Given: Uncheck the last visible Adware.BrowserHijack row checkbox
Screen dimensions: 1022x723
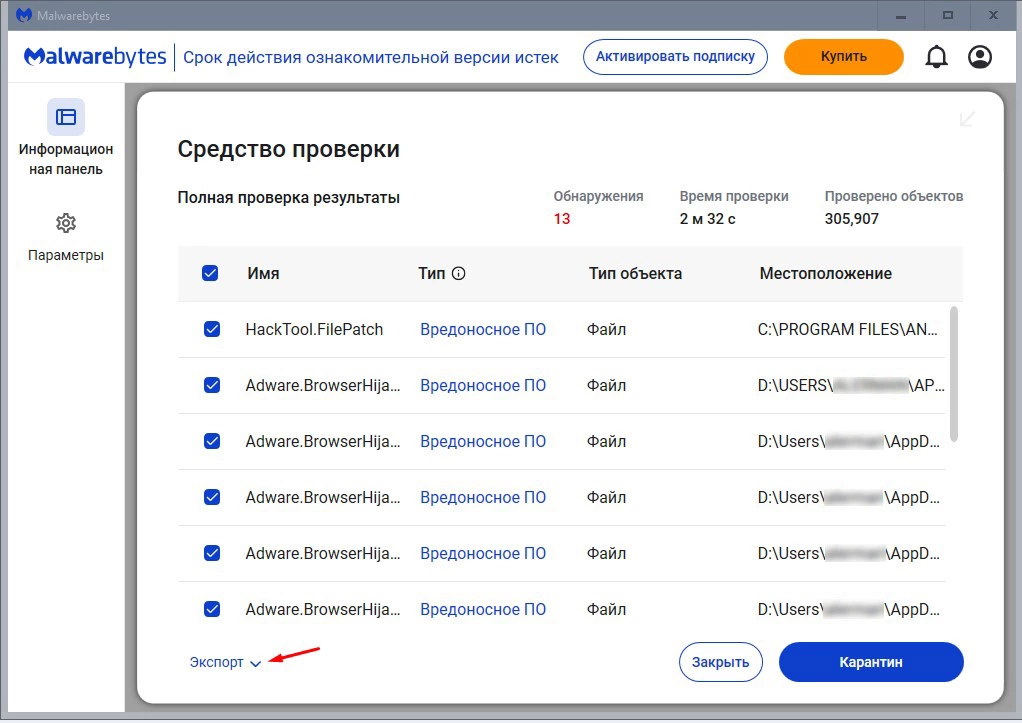Looking at the screenshot, I should pyautogui.click(x=212, y=609).
